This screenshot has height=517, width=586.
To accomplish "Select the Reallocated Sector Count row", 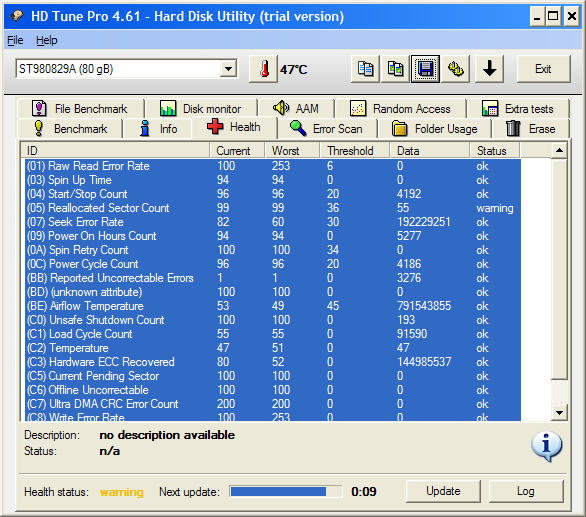I will (x=273, y=208).
